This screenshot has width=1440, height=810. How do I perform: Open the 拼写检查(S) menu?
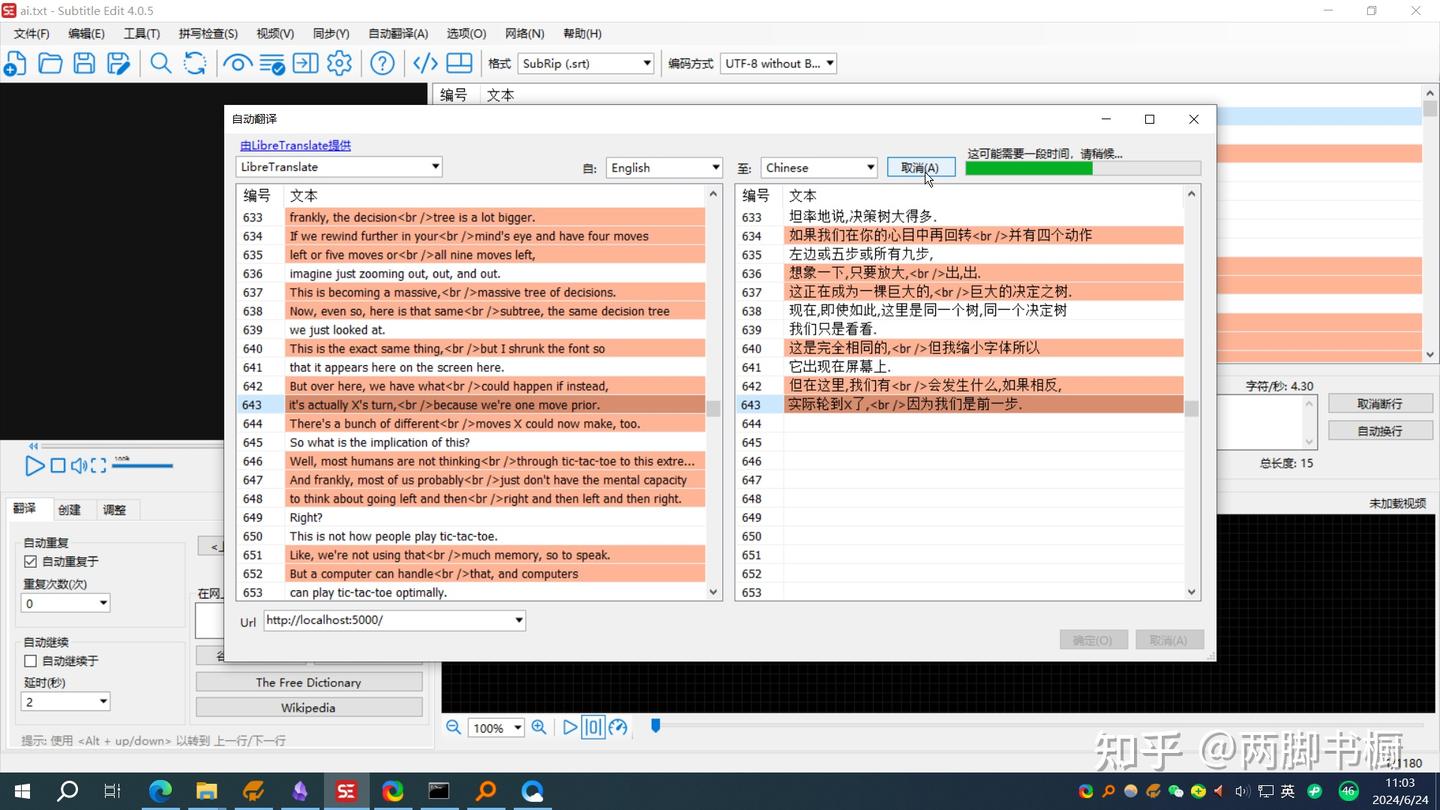tap(208, 33)
